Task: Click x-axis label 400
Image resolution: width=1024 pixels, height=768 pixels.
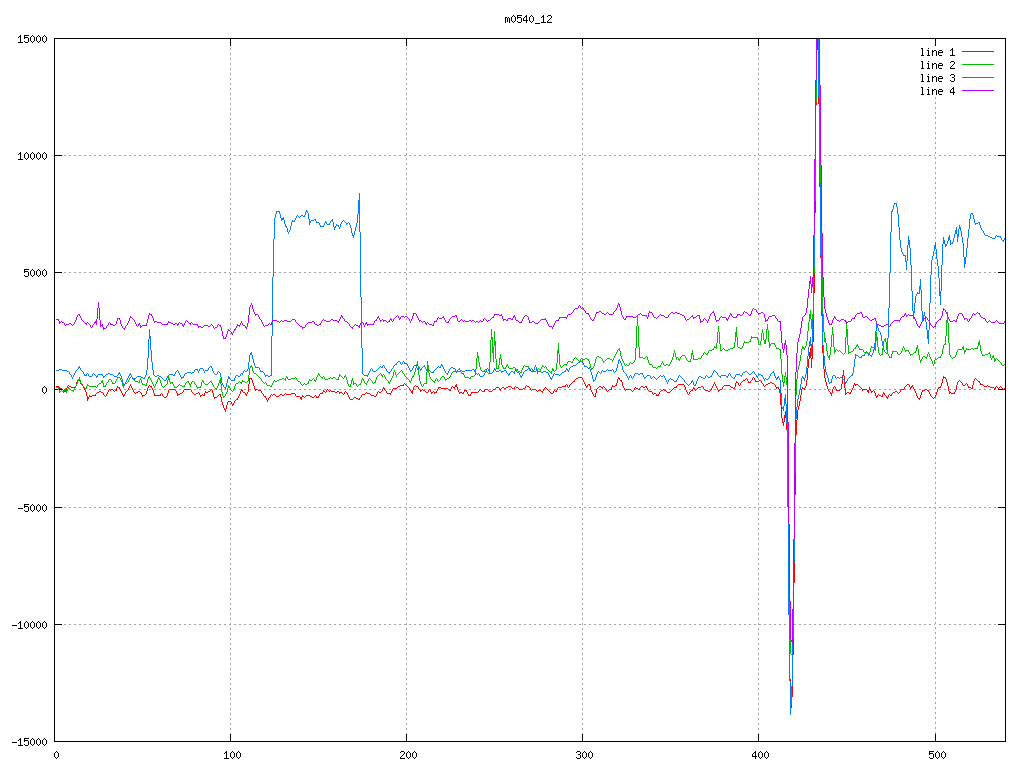Action: pyautogui.click(x=761, y=756)
